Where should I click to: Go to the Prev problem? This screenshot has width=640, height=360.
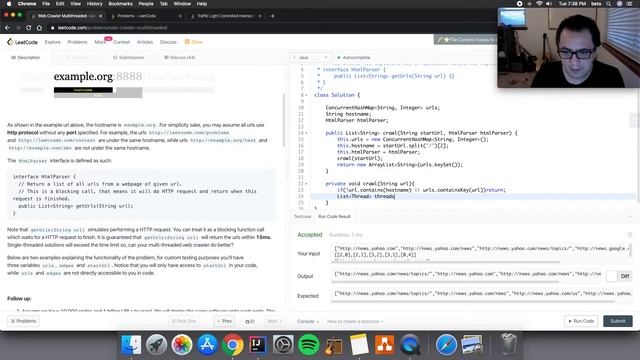coord(224,321)
